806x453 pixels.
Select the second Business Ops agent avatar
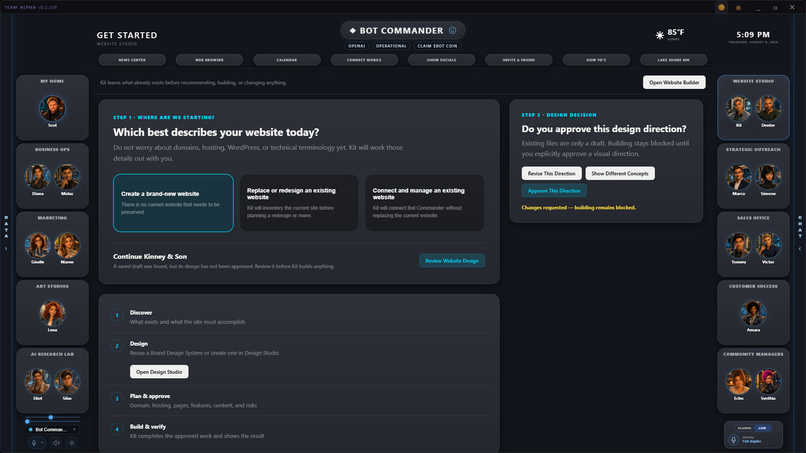pos(67,177)
